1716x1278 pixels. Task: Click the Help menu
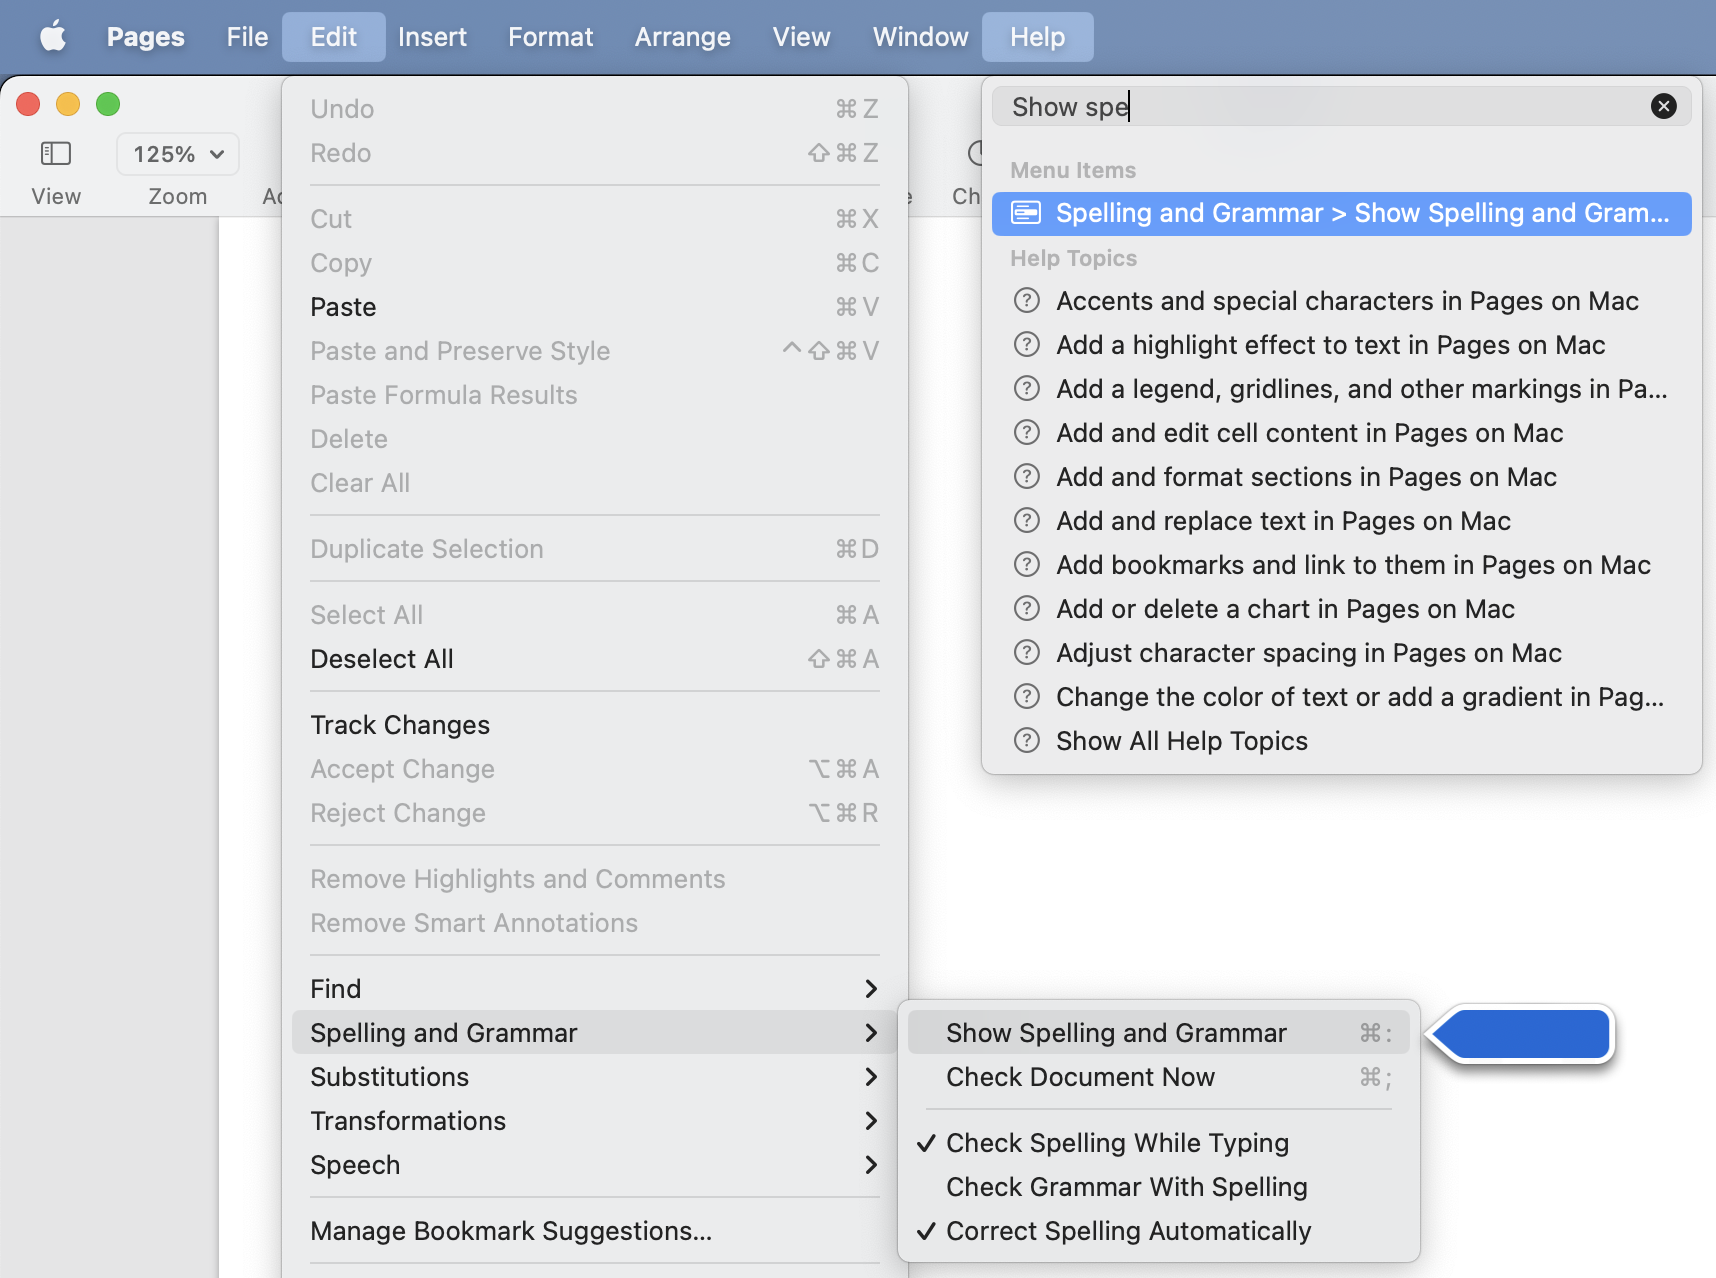[x=1038, y=37]
